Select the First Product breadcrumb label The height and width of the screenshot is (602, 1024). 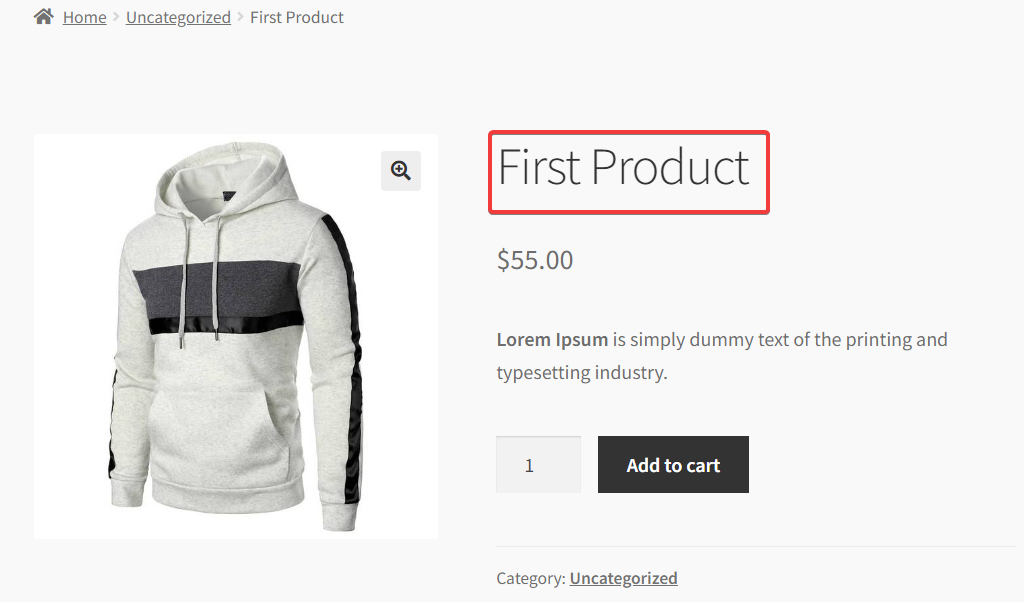pyautogui.click(x=296, y=17)
